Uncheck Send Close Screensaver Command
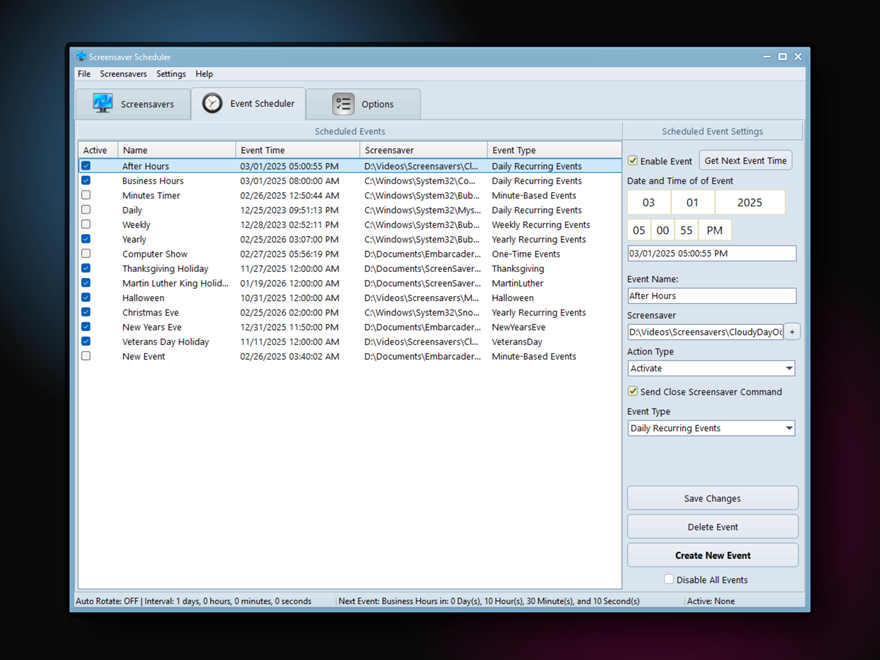Screen dimensions: 880x660 [x=633, y=392]
